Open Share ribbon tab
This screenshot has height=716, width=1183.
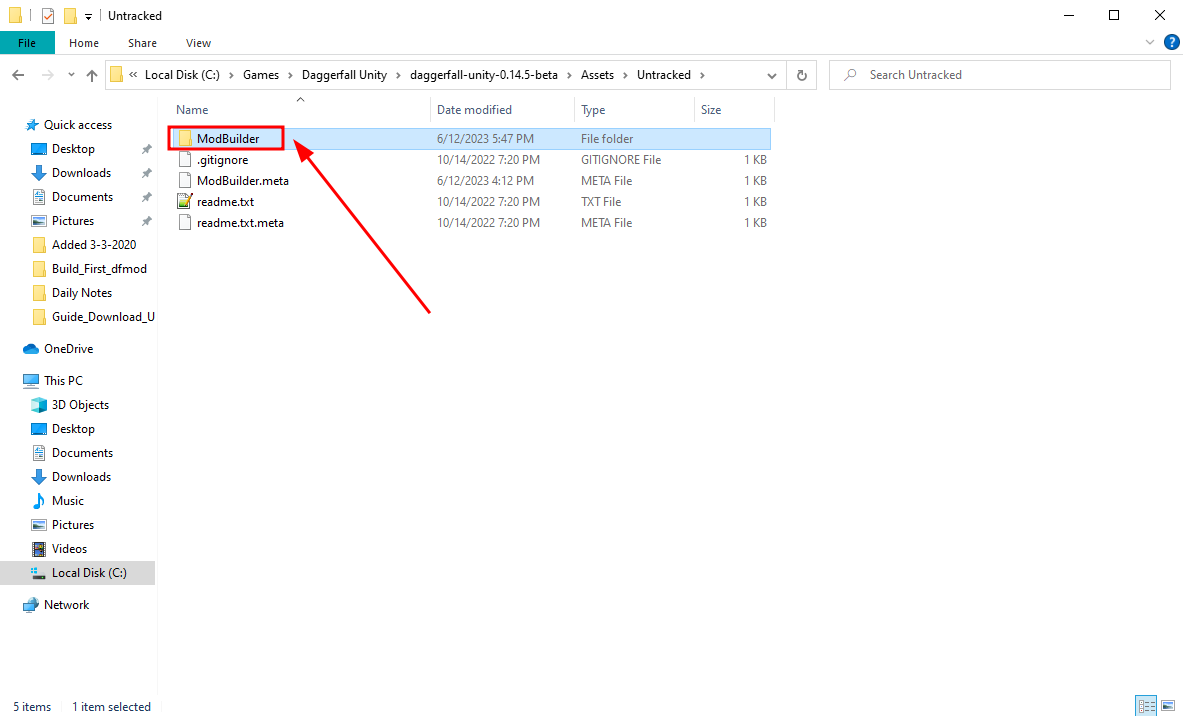[143, 43]
